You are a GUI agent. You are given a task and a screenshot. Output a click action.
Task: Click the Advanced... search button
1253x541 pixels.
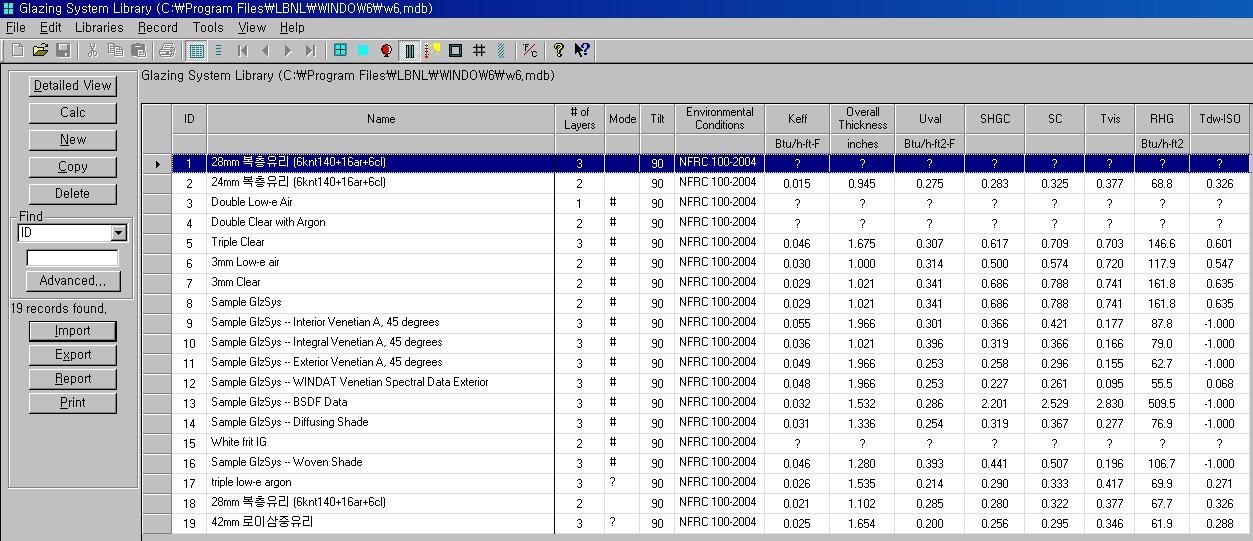(x=73, y=281)
